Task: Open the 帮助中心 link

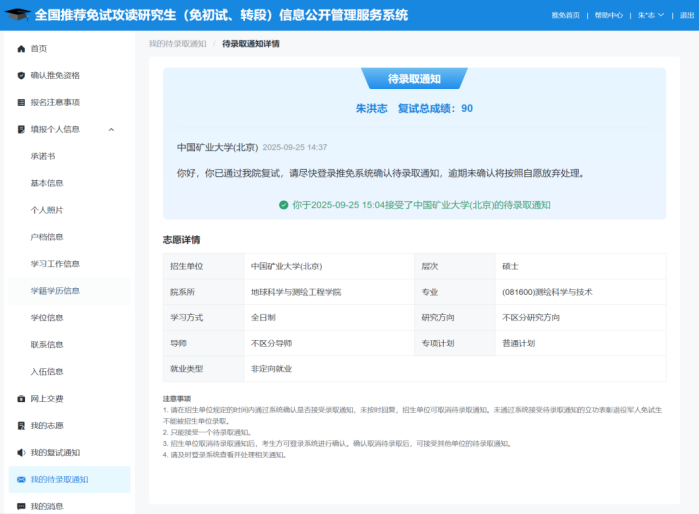Action: (x=608, y=16)
